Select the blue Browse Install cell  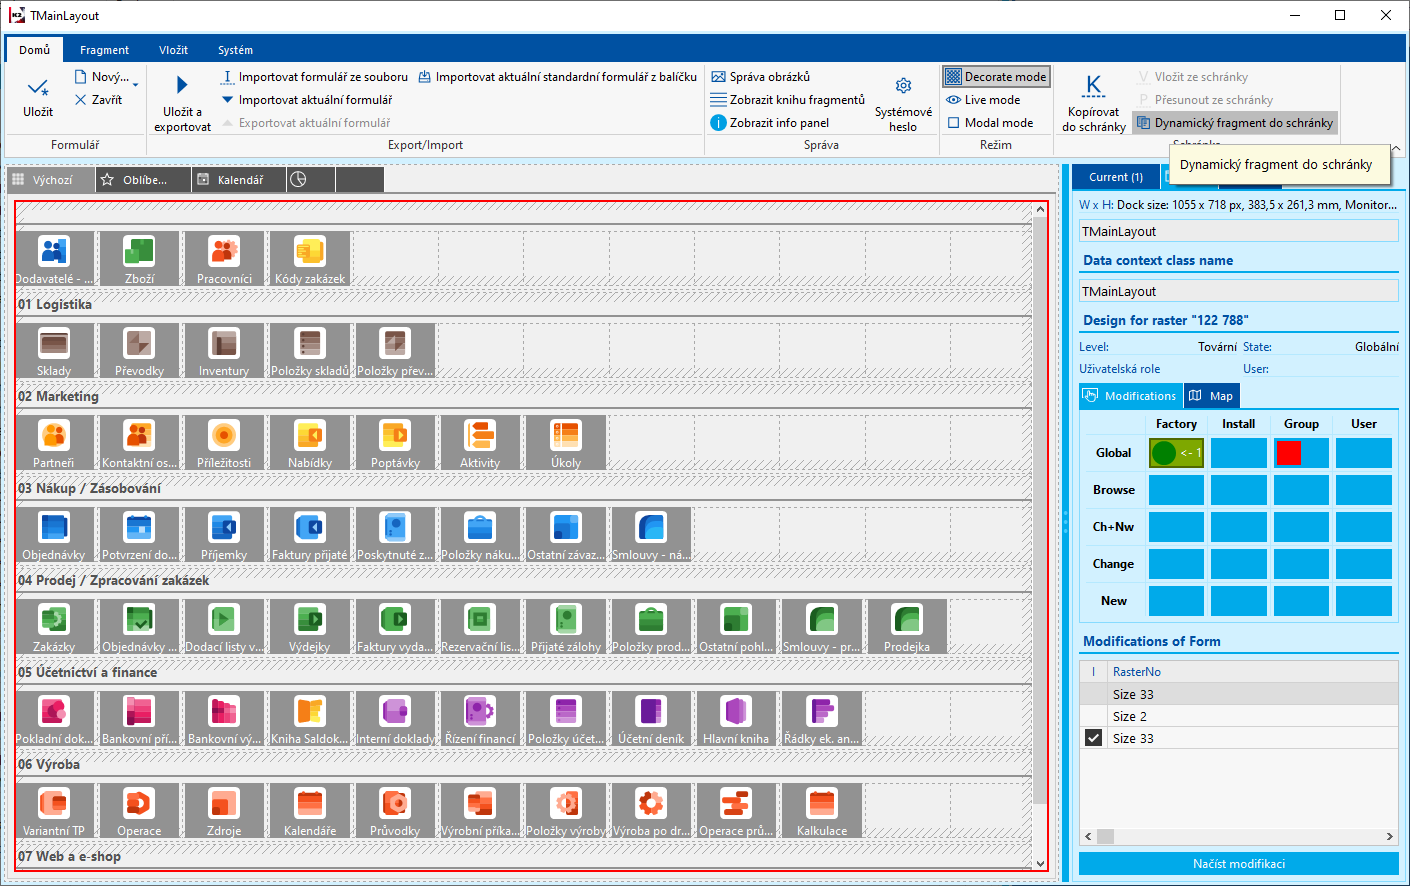tap(1239, 490)
